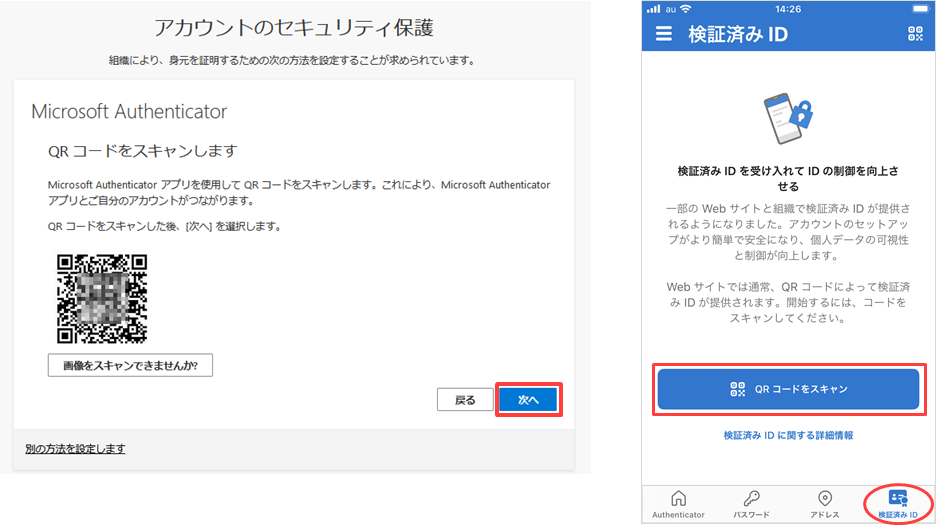Screen dimensions: 936x525
Task: Tap the QR scan icon in the app header
Action: tap(915, 33)
